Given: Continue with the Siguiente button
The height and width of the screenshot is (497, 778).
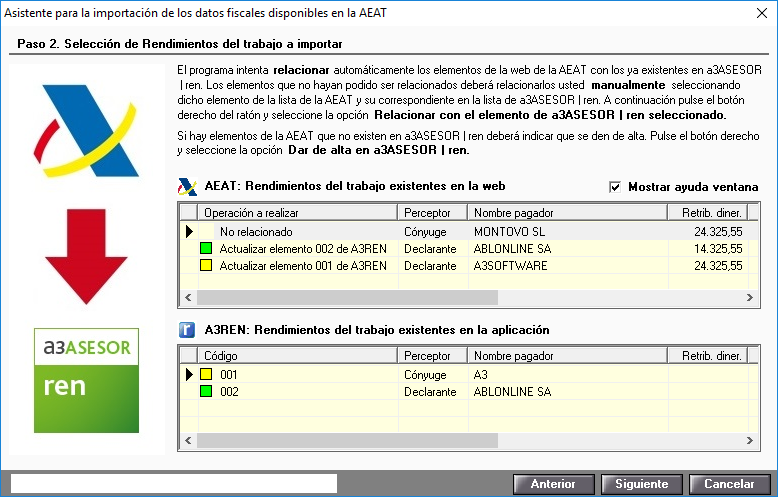Looking at the screenshot, I should pyautogui.click(x=642, y=484).
